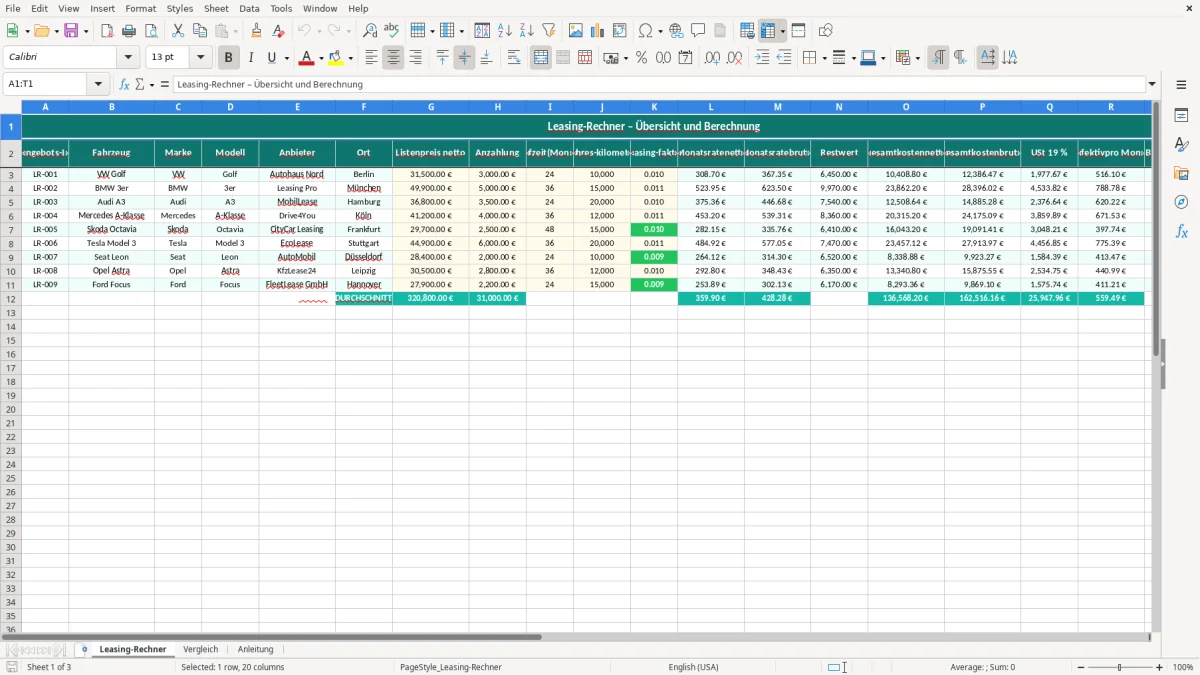Apply AutoFilter funnel icon
This screenshot has width=1200, height=675.
coord(549,31)
